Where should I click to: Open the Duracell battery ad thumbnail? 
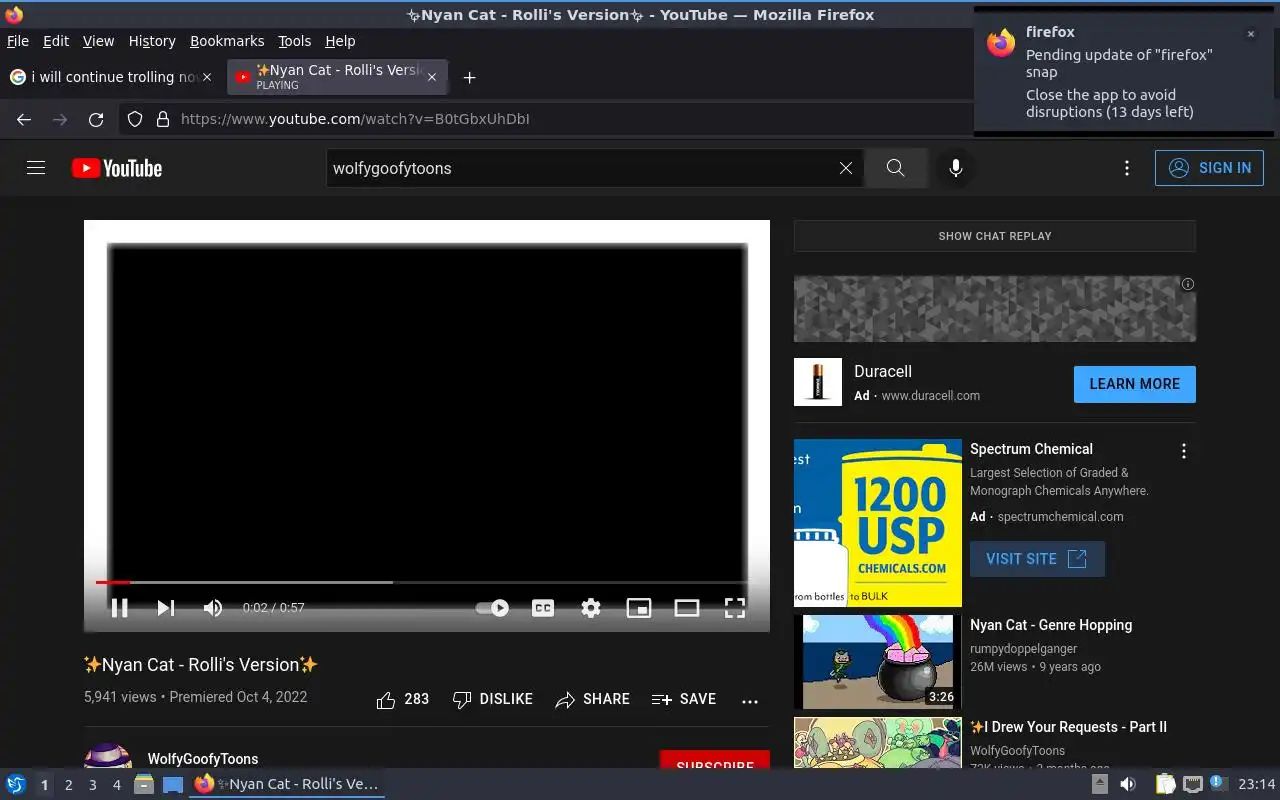click(x=818, y=382)
